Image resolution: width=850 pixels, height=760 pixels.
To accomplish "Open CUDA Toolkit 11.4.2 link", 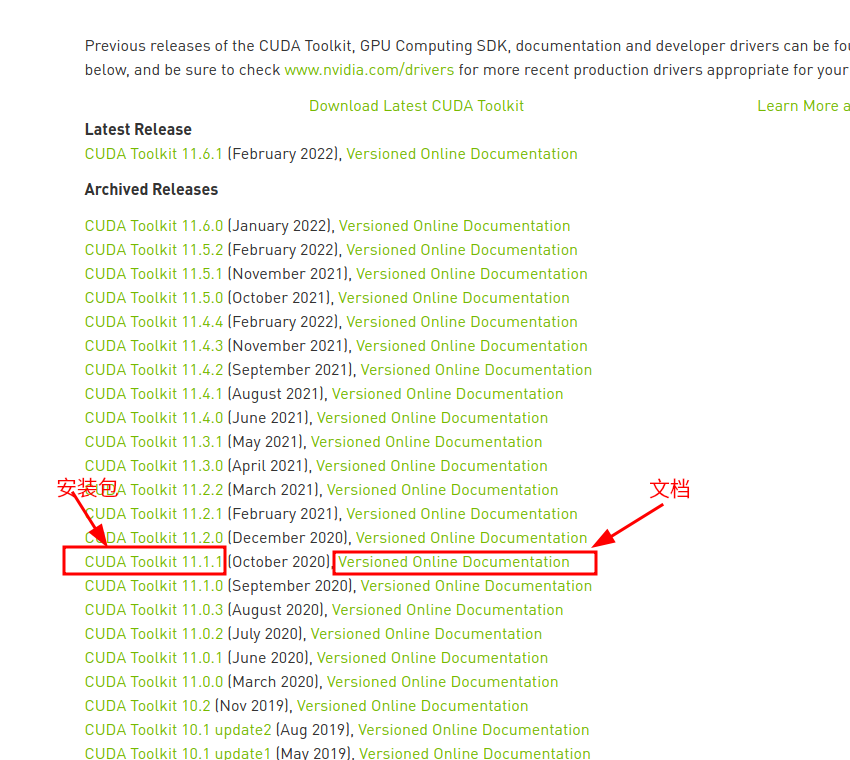I will click(154, 370).
